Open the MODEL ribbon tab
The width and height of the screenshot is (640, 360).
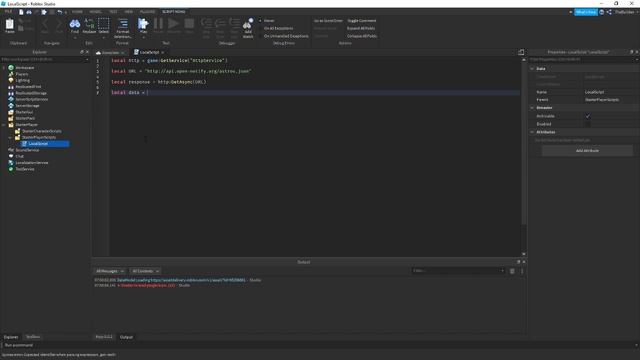(96, 12)
